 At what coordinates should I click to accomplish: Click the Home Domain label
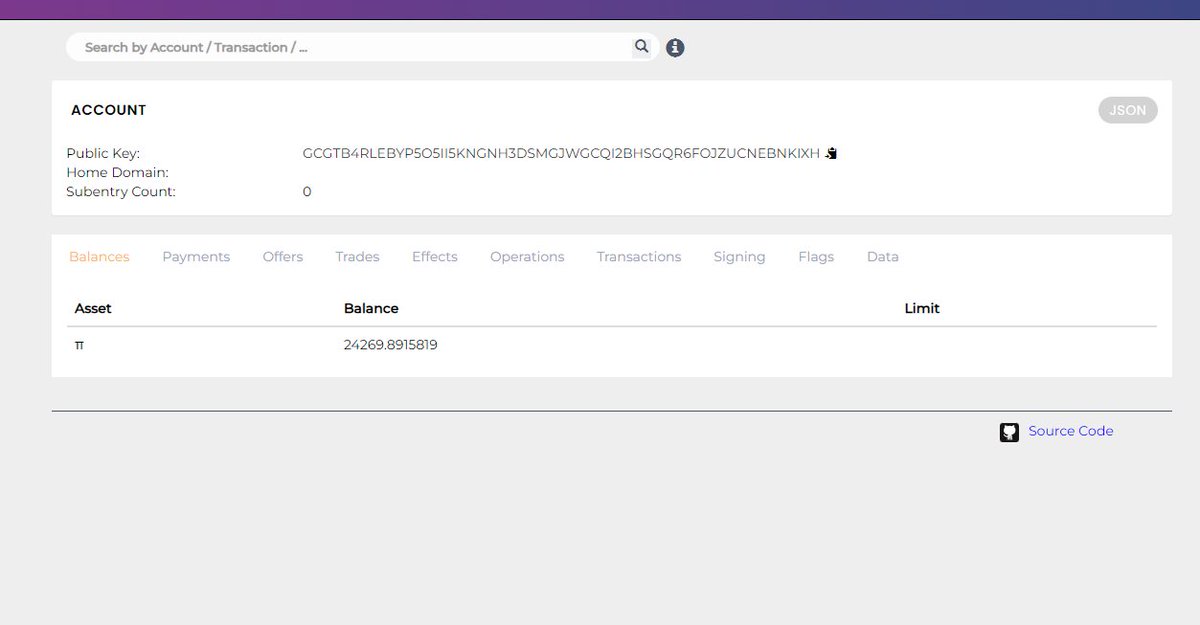(x=117, y=172)
